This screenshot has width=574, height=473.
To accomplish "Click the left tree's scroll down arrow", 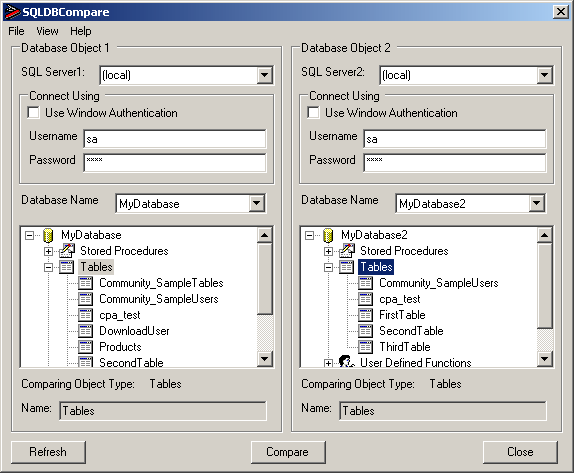I will click(264, 358).
